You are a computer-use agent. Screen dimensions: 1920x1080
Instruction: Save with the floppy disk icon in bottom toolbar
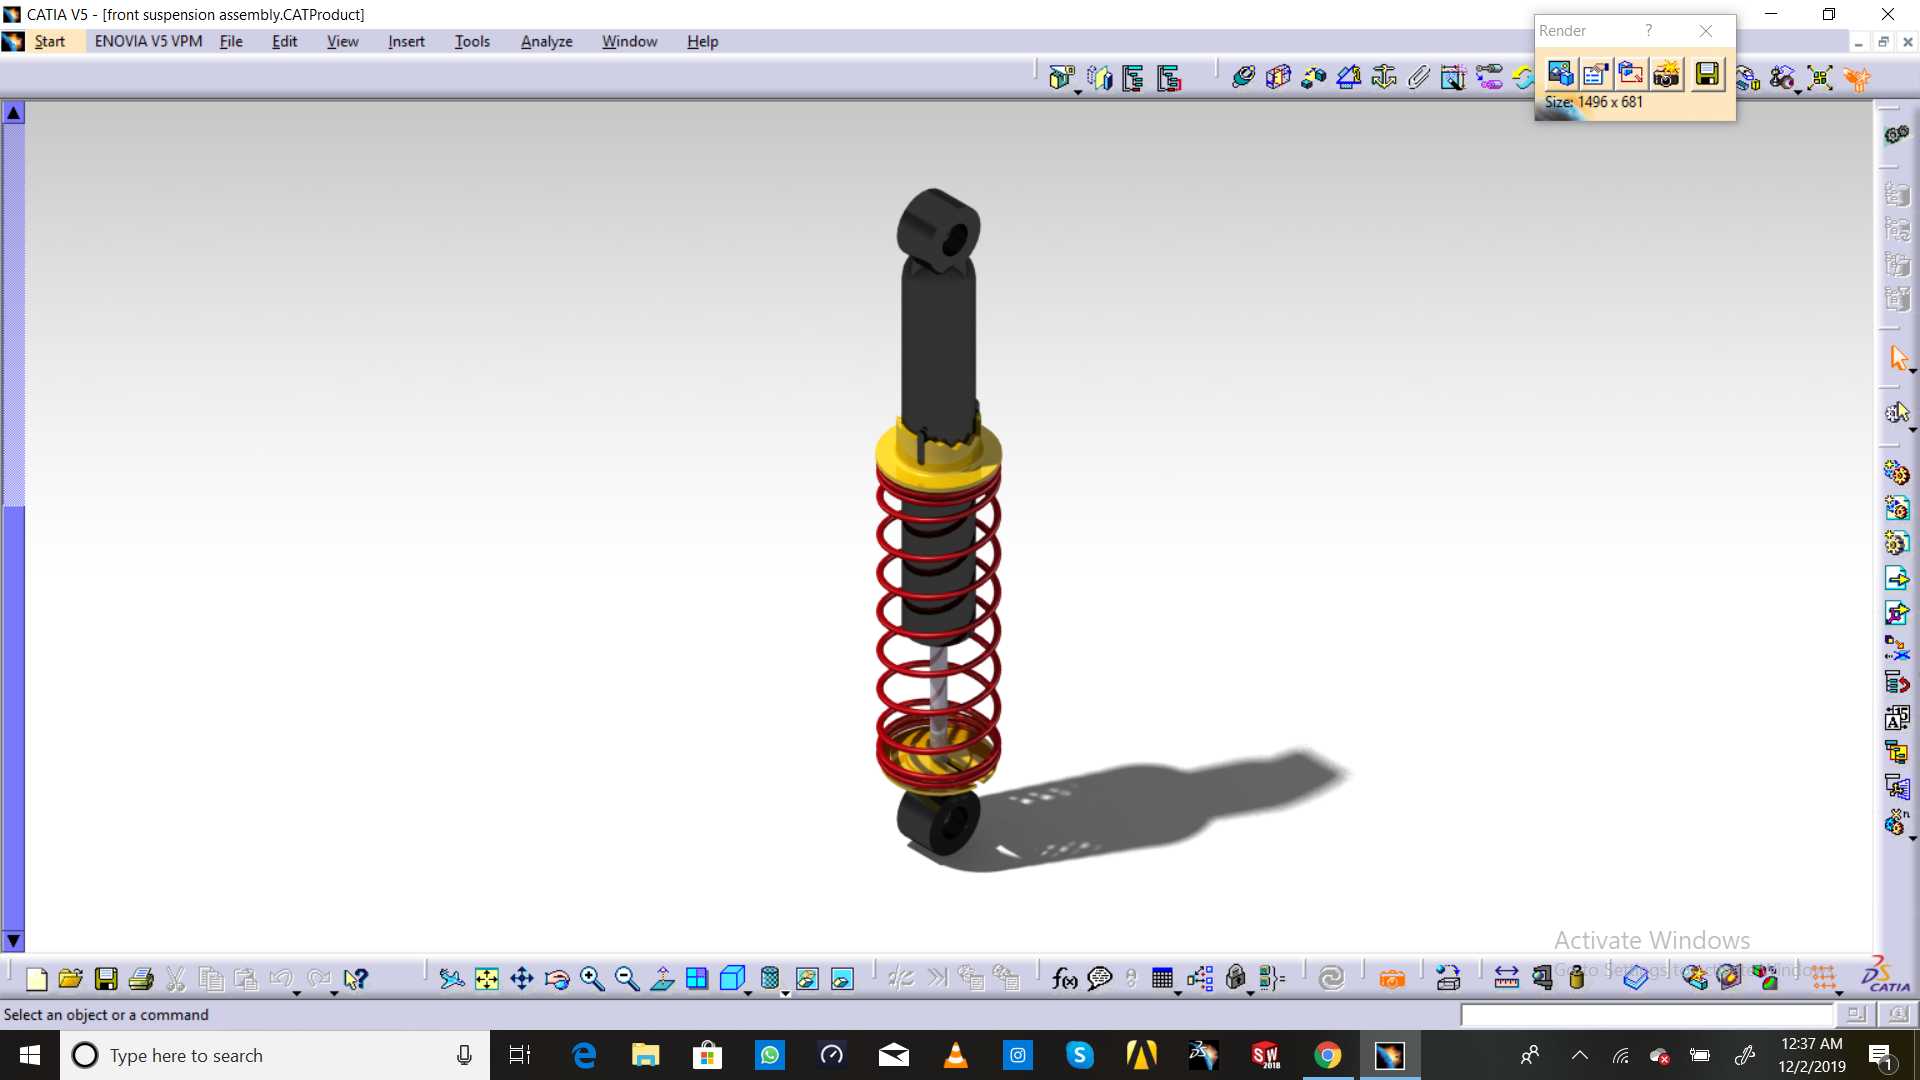pos(106,979)
